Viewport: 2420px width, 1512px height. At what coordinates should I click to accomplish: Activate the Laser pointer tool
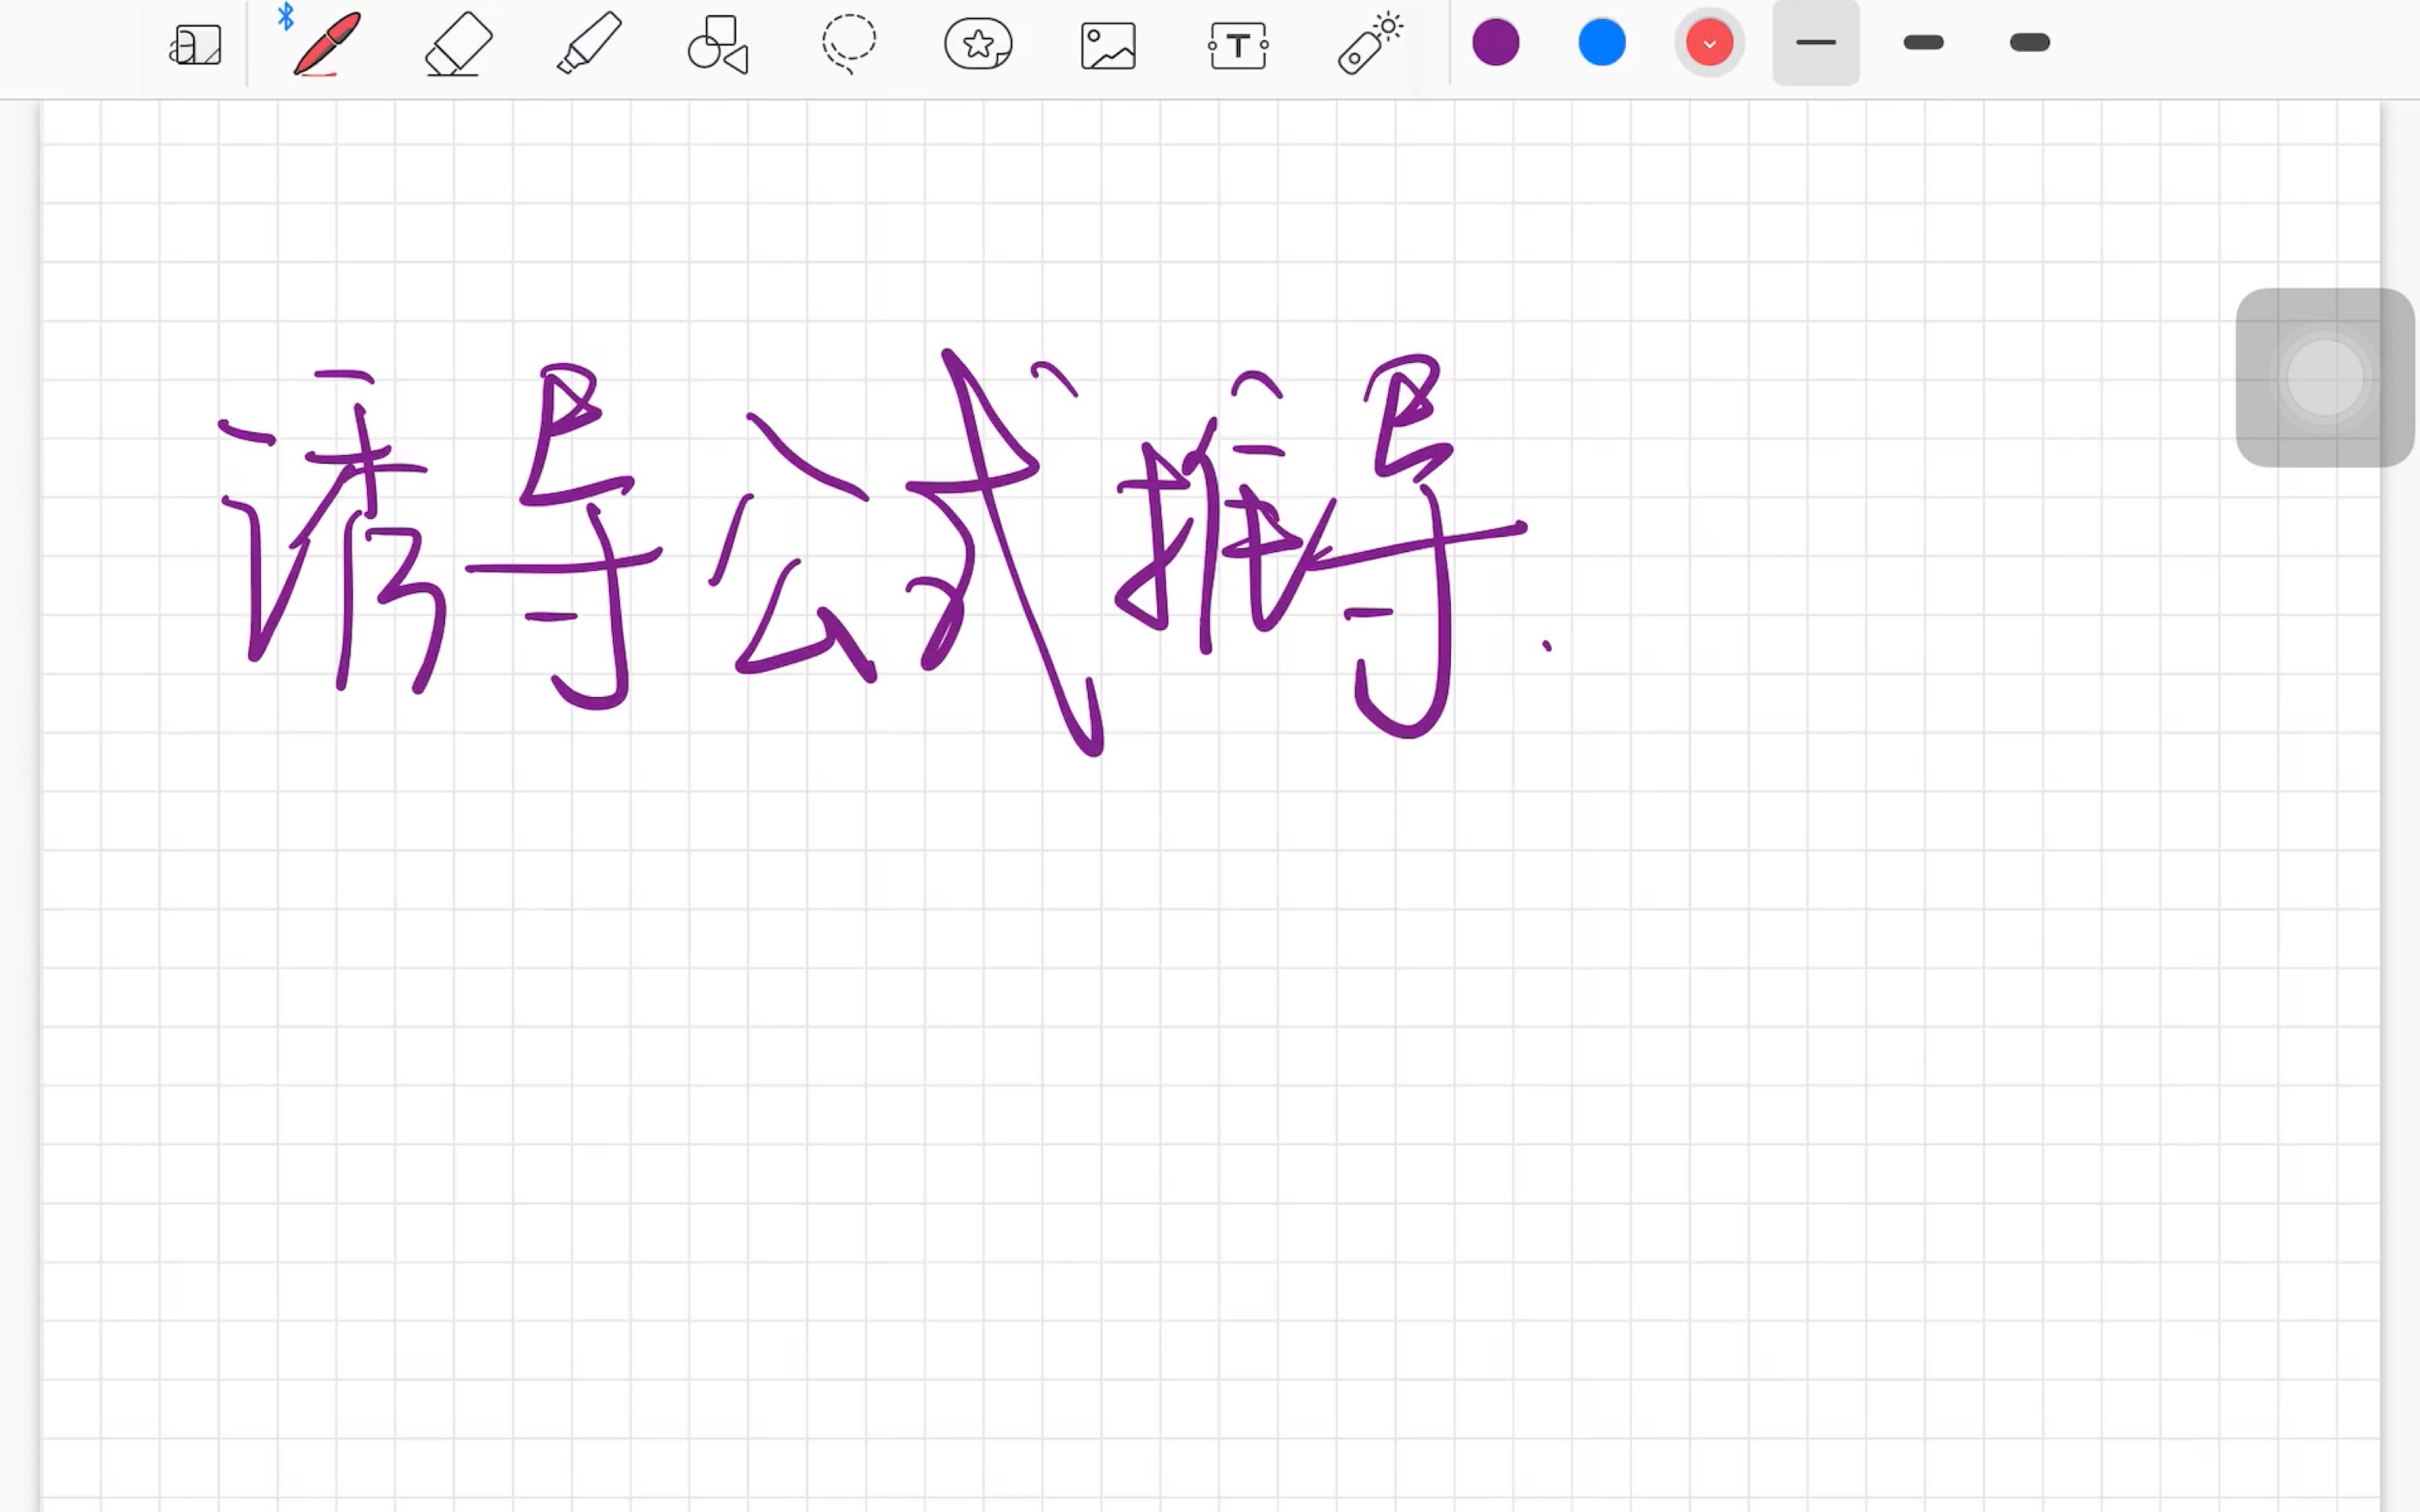[1370, 44]
